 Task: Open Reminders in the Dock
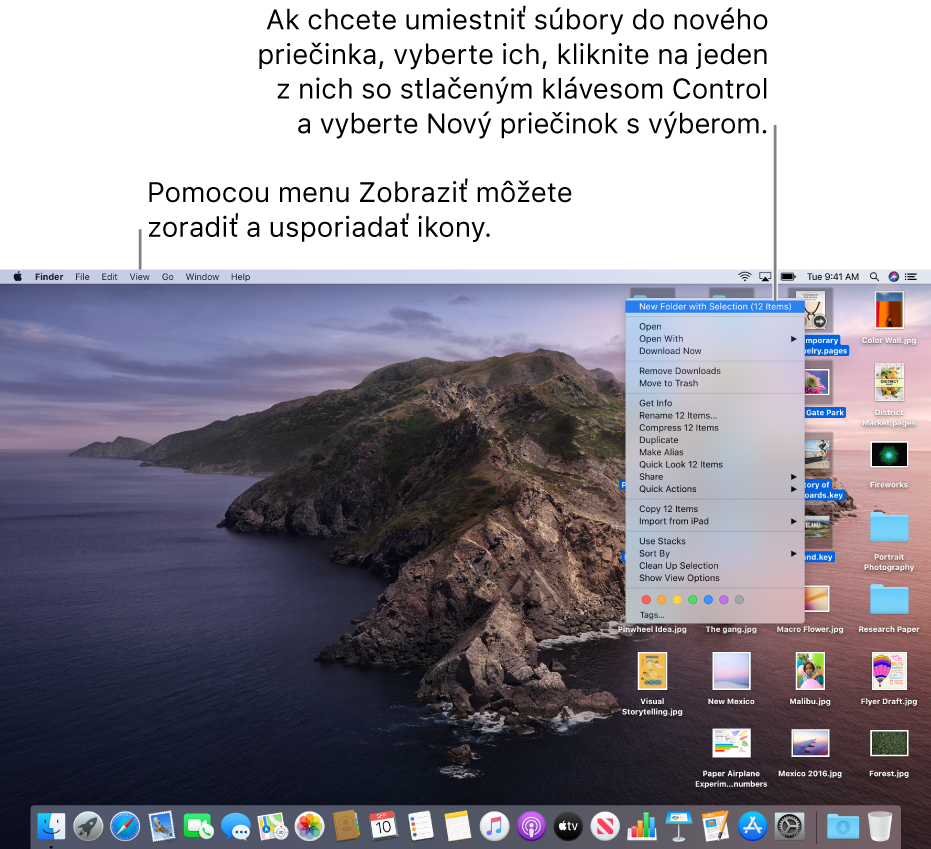coord(420,826)
